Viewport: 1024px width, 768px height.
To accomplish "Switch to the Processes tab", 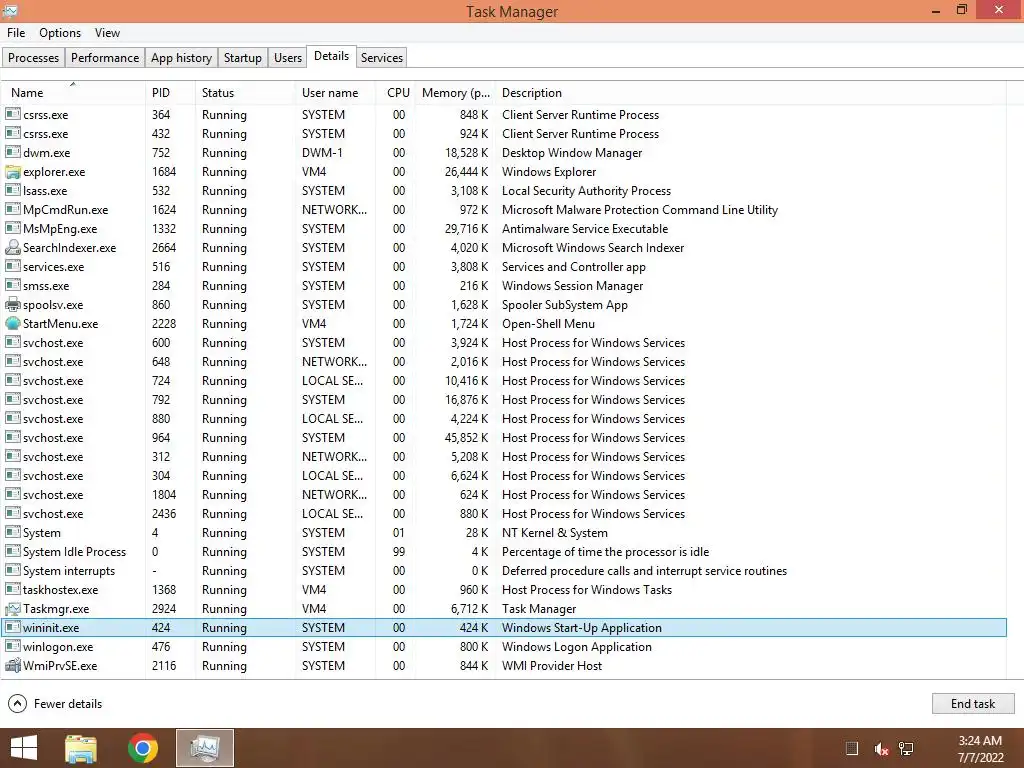I will [x=33, y=57].
